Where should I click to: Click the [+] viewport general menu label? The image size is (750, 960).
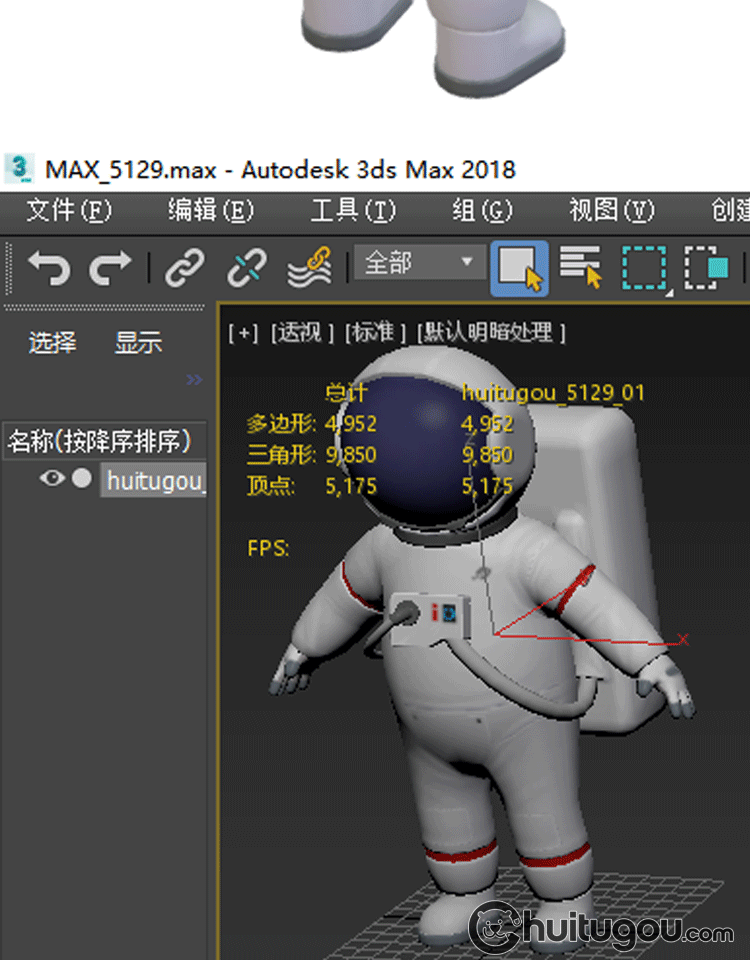click(x=243, y=333)
